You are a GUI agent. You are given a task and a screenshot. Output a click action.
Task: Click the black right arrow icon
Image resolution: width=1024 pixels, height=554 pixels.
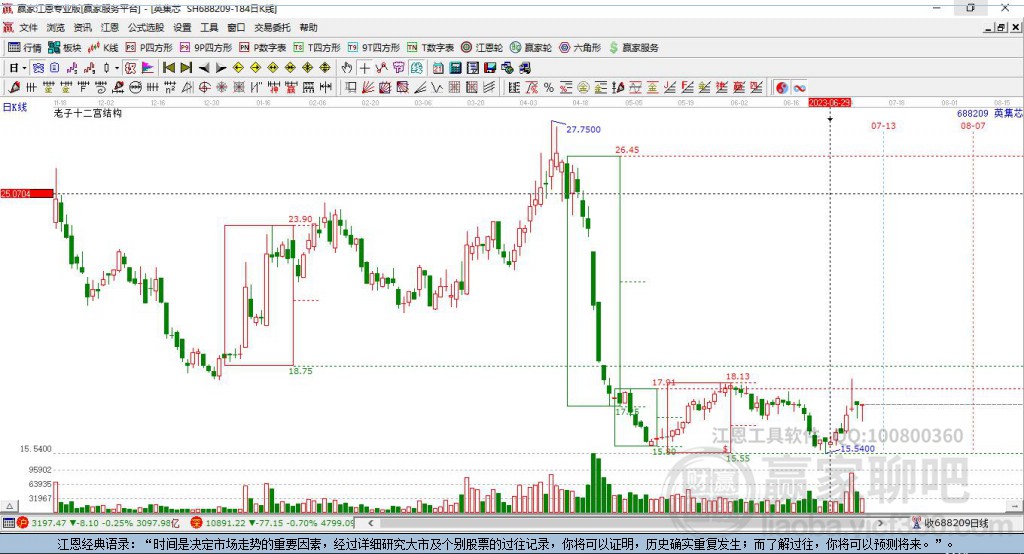(x=221, y=68)
